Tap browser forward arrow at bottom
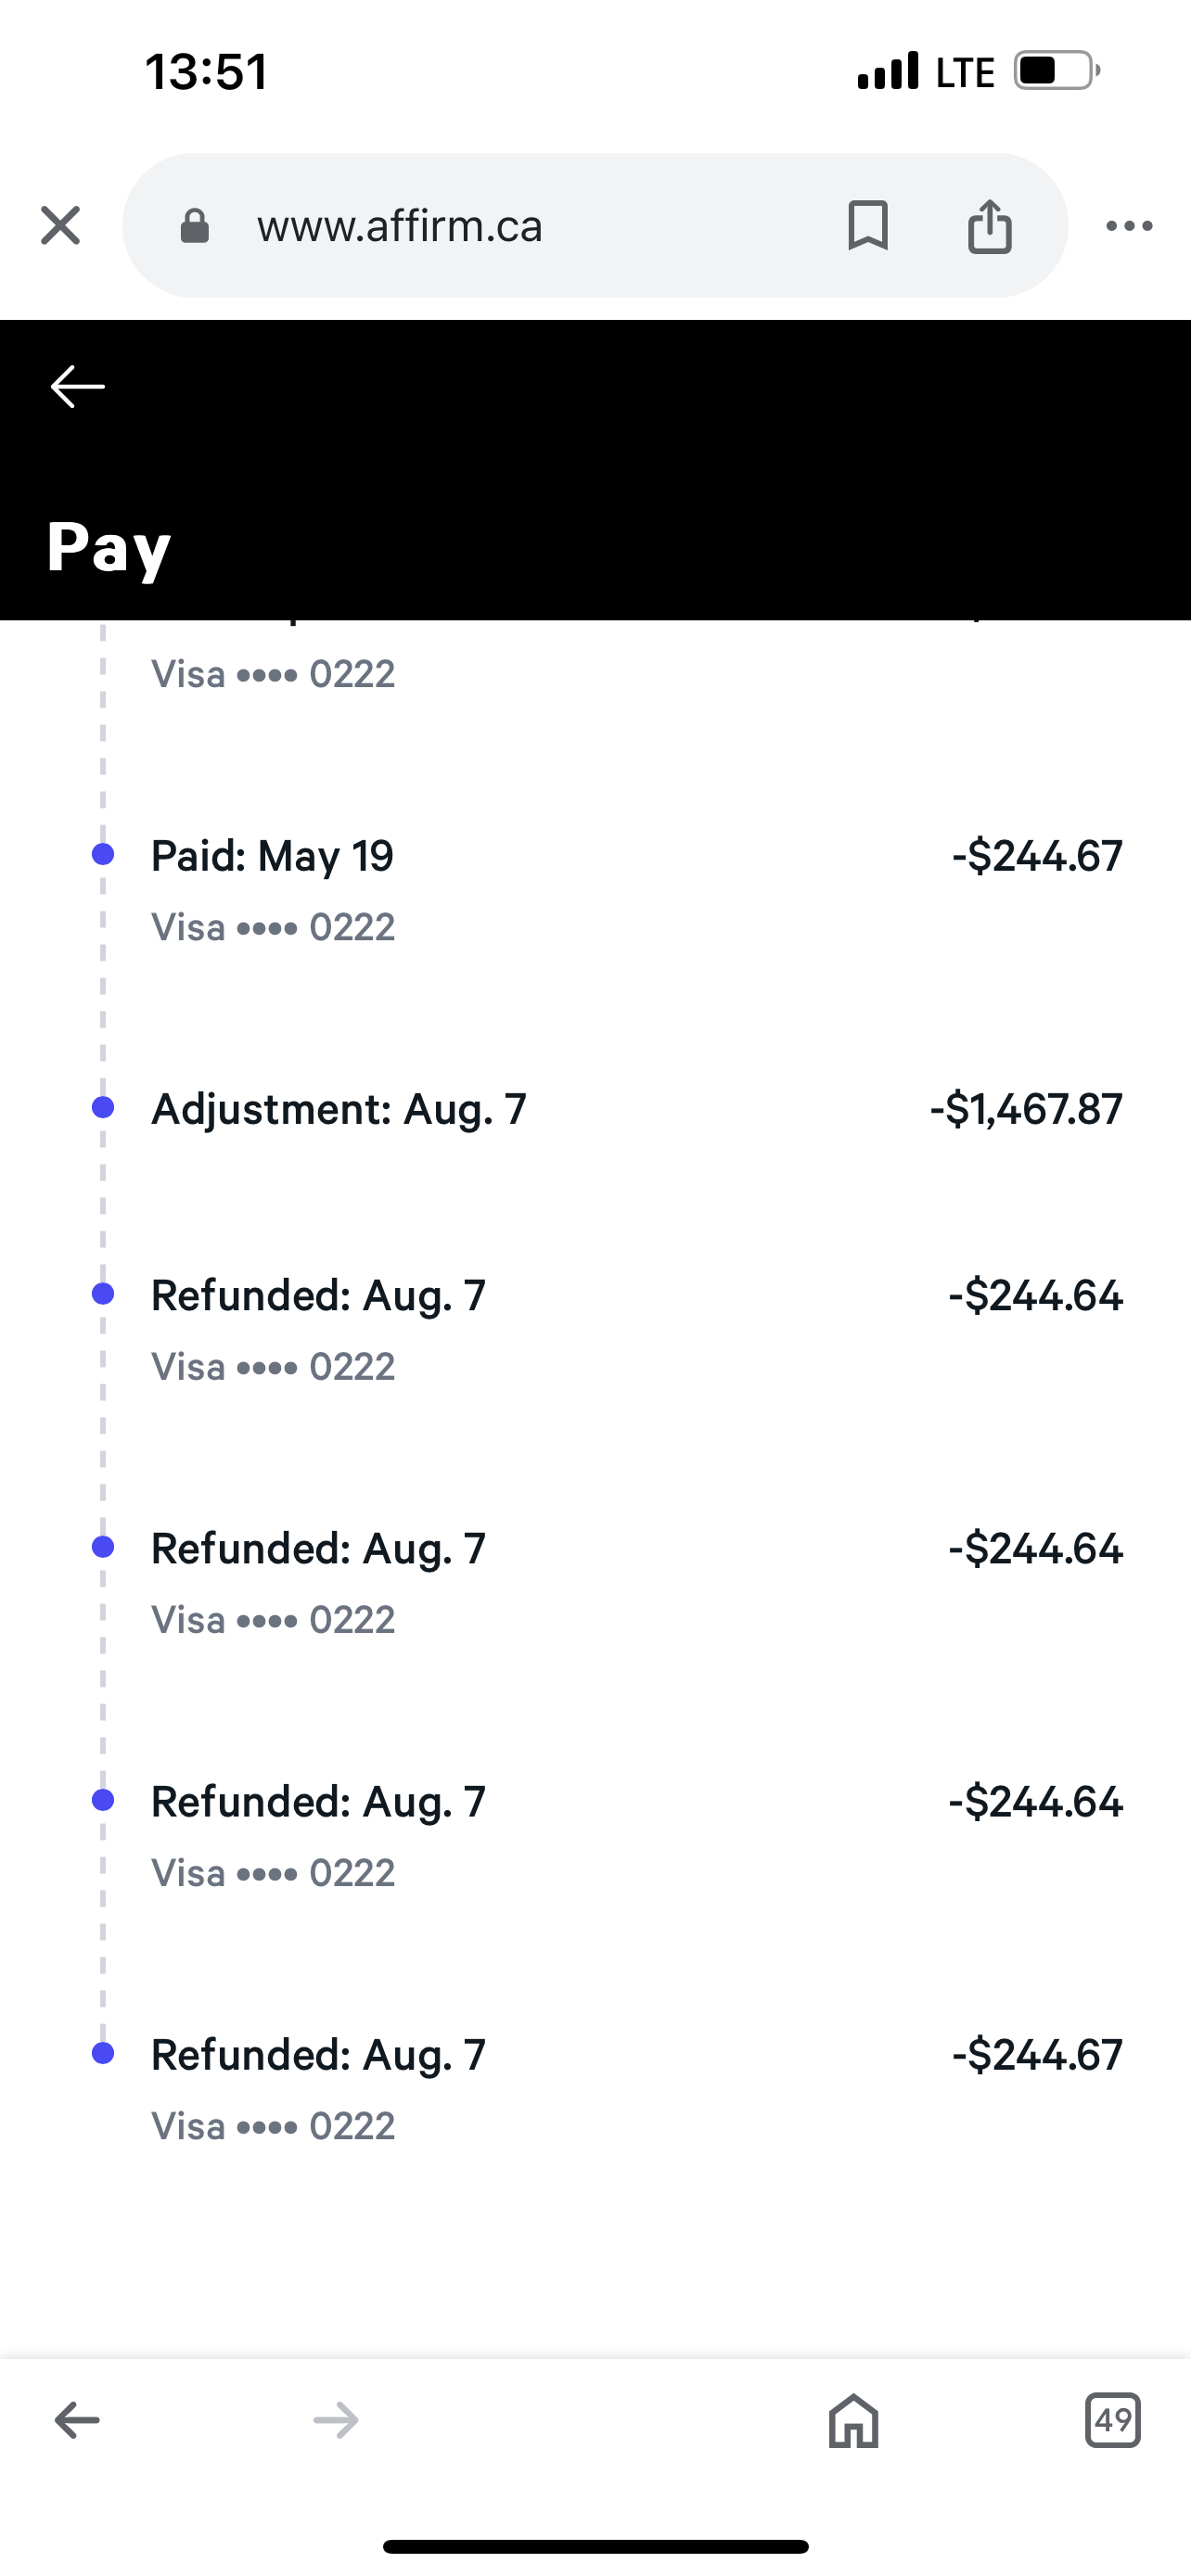 (336, 2420)
